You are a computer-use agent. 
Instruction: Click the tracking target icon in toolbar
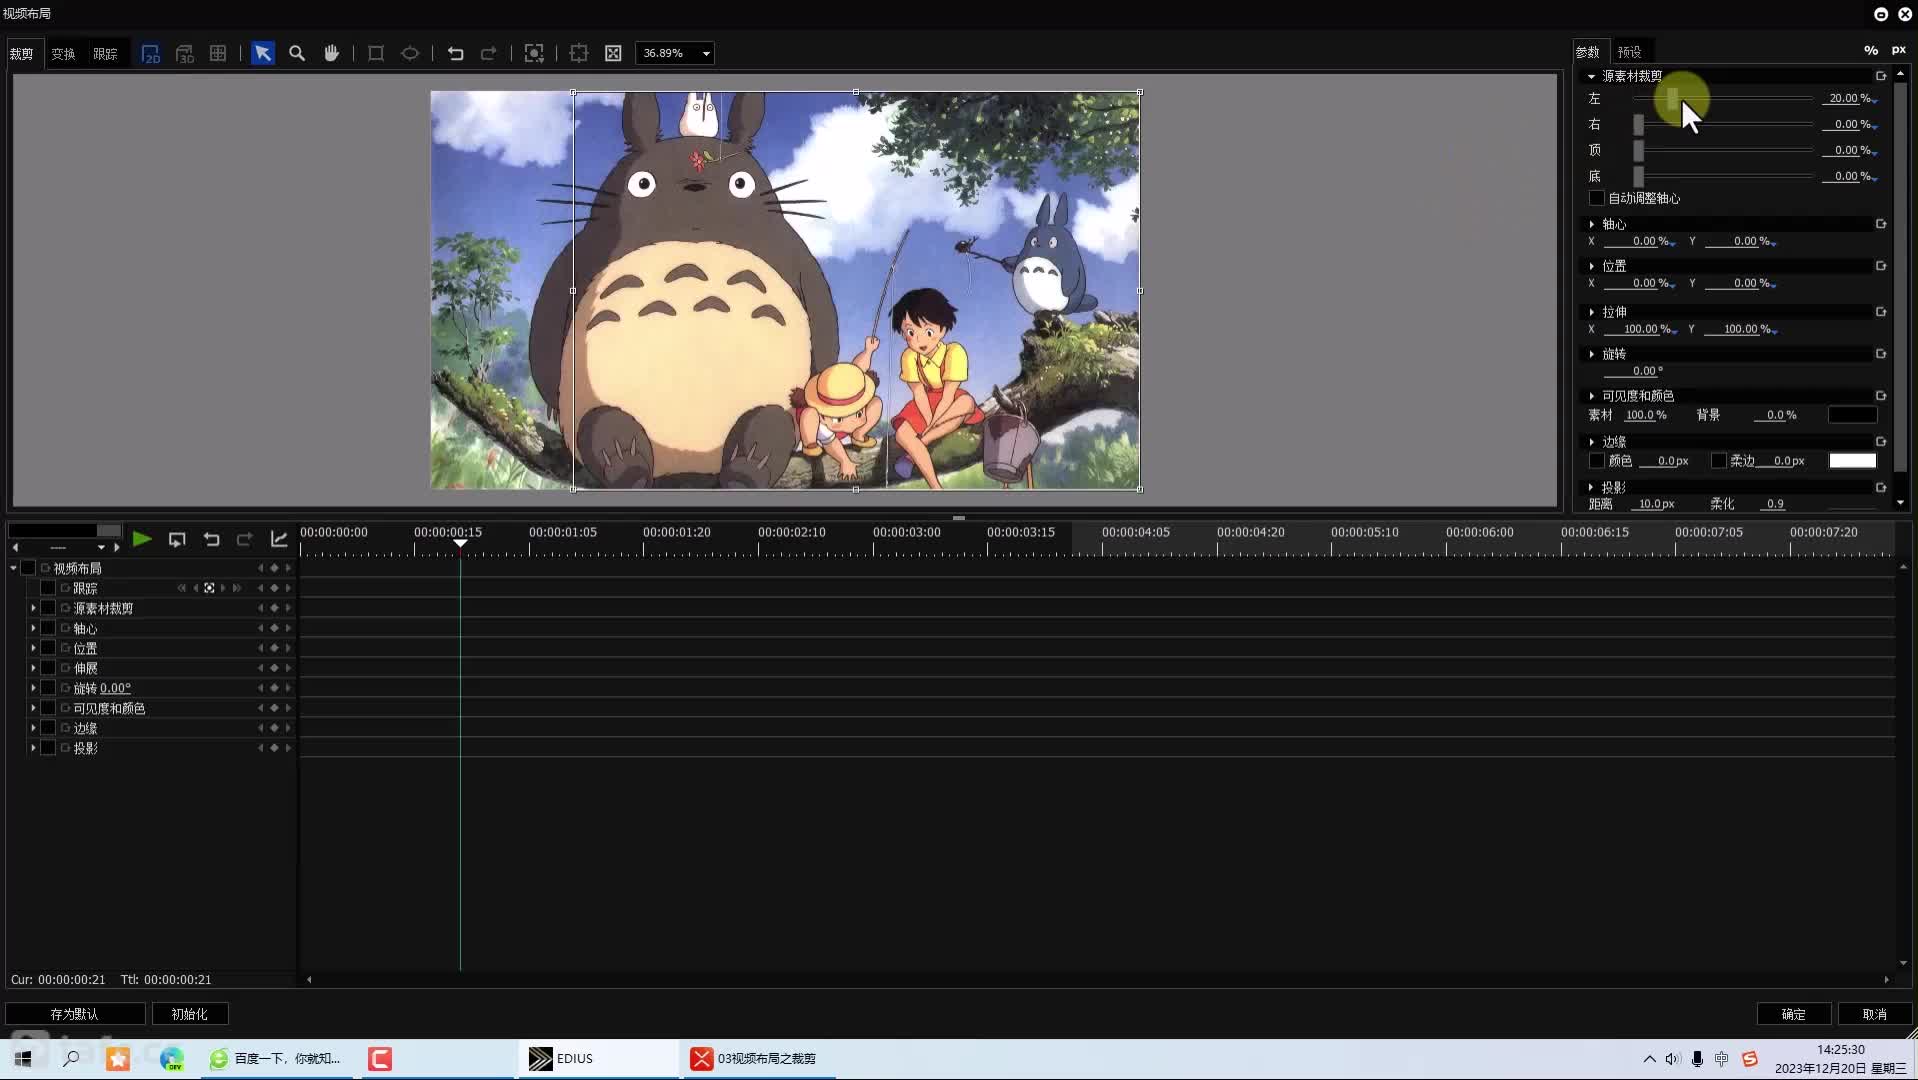[534, 54]
